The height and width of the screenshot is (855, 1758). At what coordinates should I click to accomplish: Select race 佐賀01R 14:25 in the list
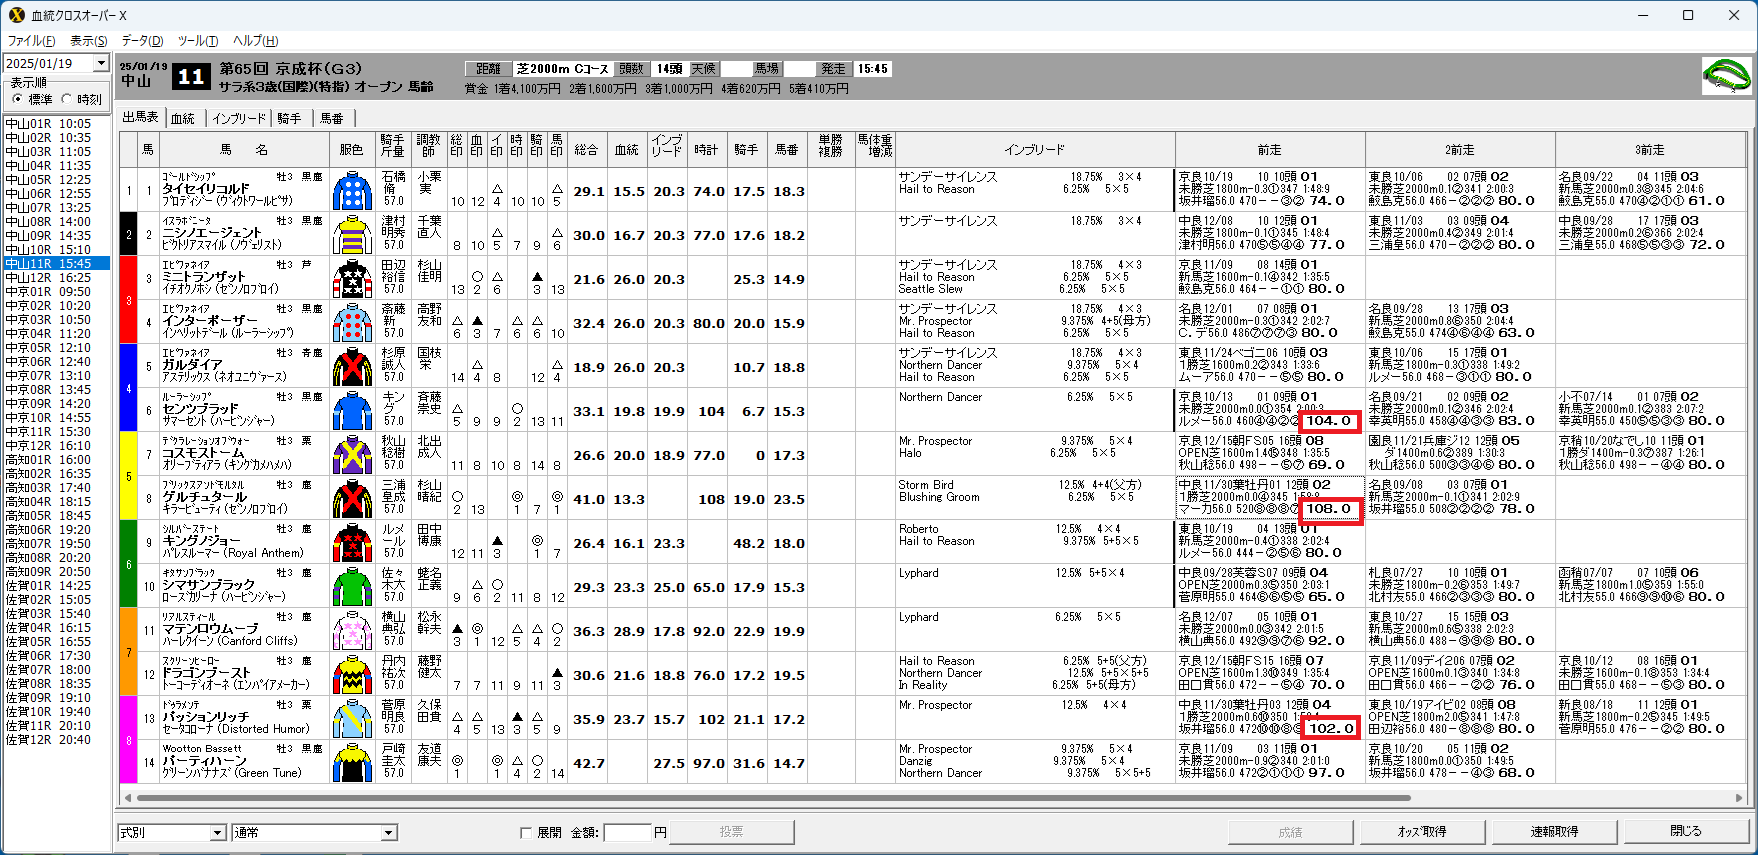tap(56, 586)
